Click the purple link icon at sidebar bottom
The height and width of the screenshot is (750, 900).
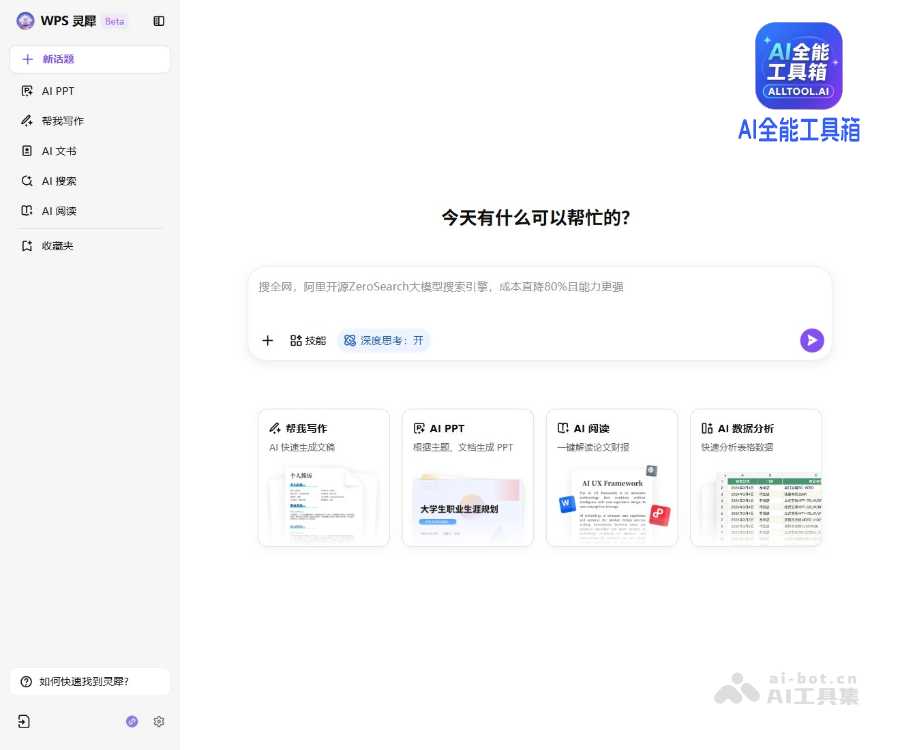132,721
